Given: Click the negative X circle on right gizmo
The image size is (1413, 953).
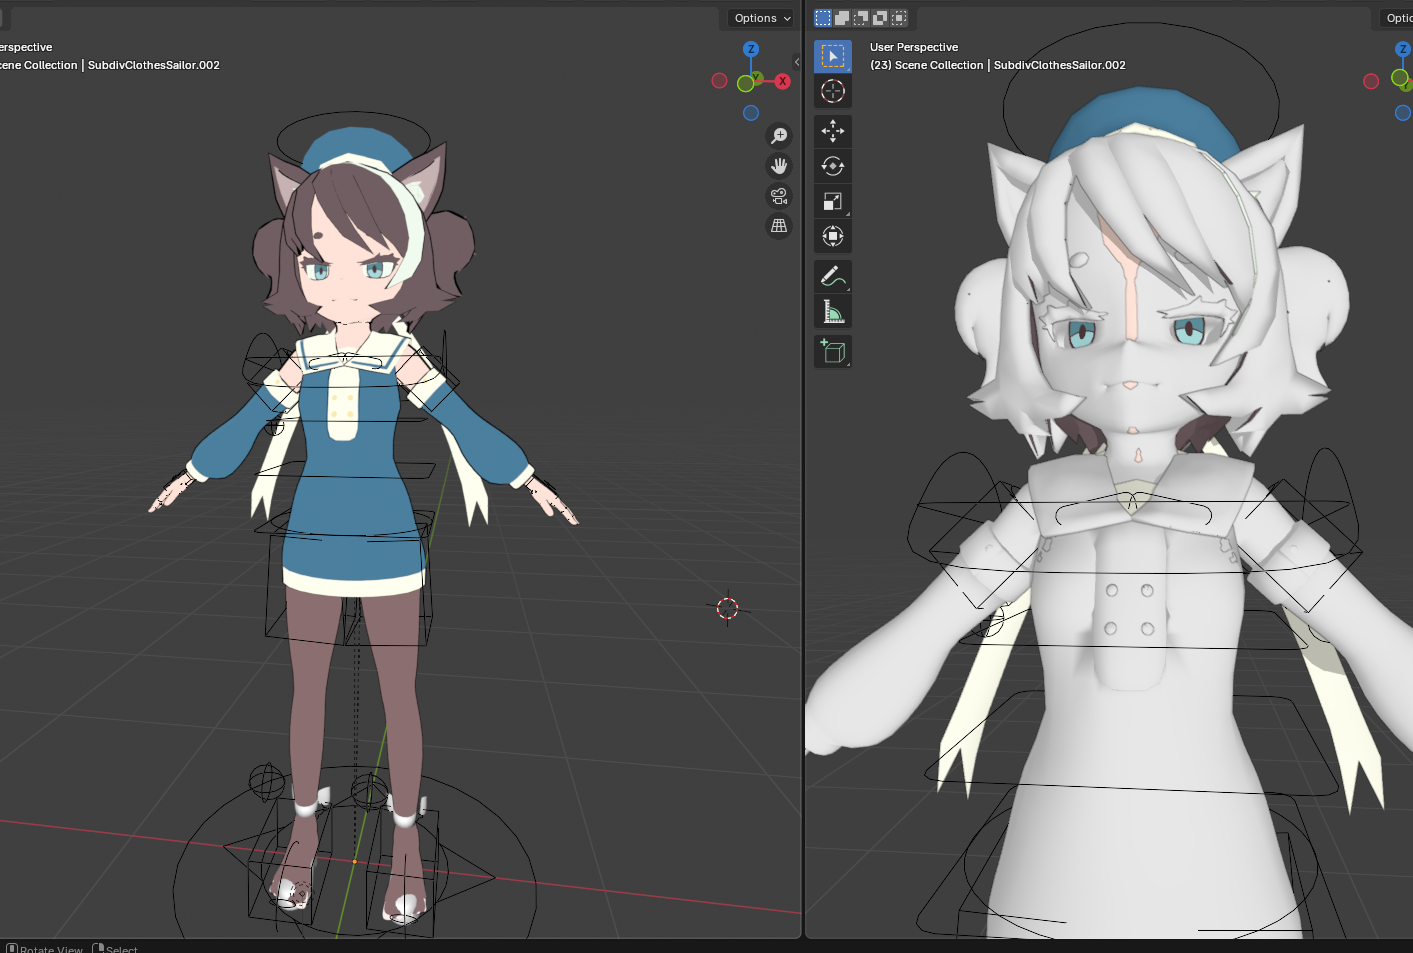Looking at the screenshot, I should pos(1371,81).
